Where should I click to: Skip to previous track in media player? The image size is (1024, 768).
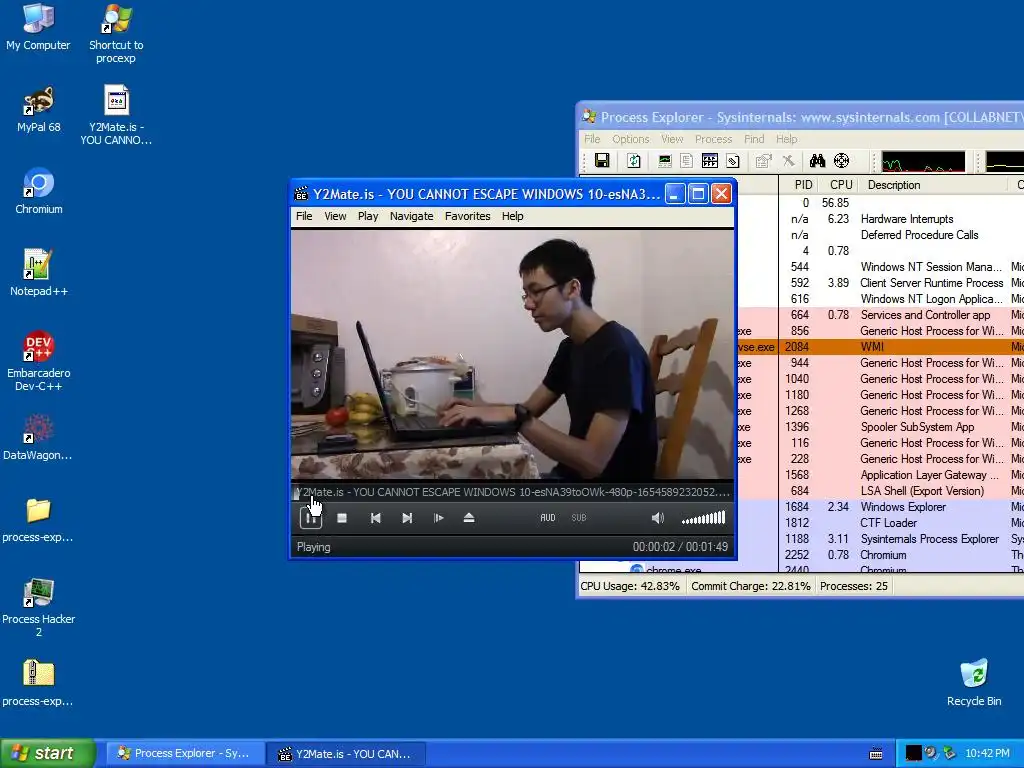pos(376,518)
